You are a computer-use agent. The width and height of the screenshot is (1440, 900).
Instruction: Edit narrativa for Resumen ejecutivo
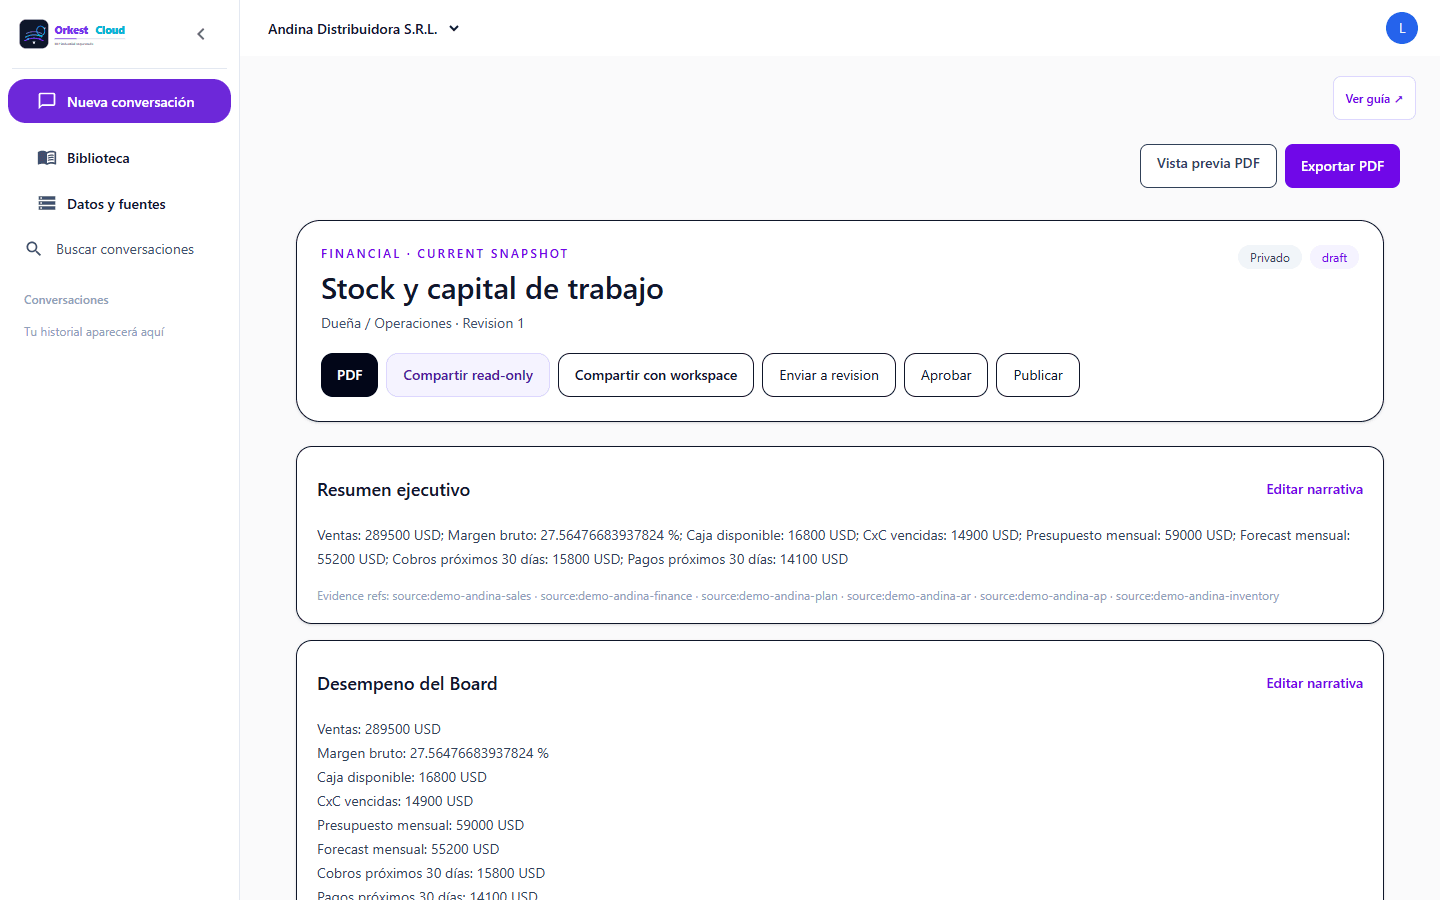(1314, 489)
